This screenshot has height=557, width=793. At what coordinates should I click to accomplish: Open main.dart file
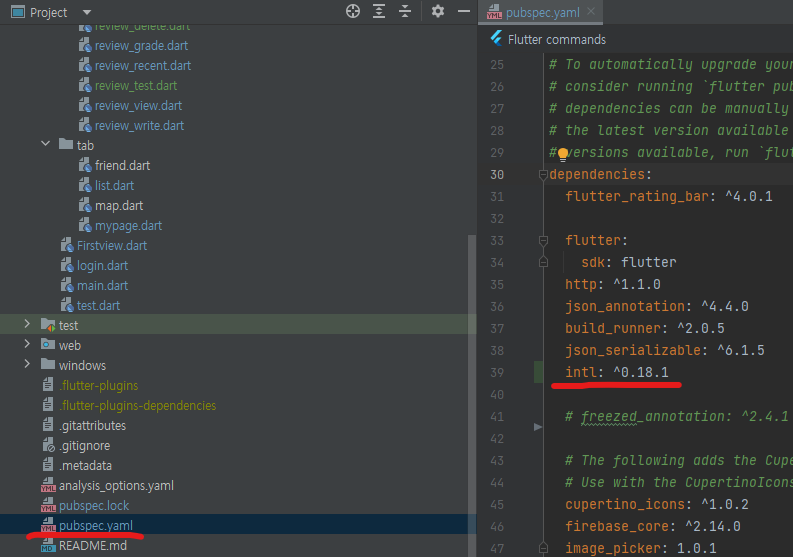[102, 286]
